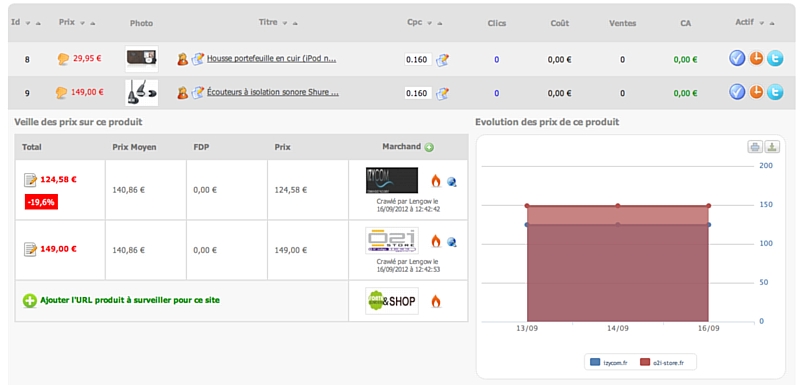This screenshot has height=385, width=800.
Task: Open Housse portefeuille en cuir product link
Action: pos(271,59)
